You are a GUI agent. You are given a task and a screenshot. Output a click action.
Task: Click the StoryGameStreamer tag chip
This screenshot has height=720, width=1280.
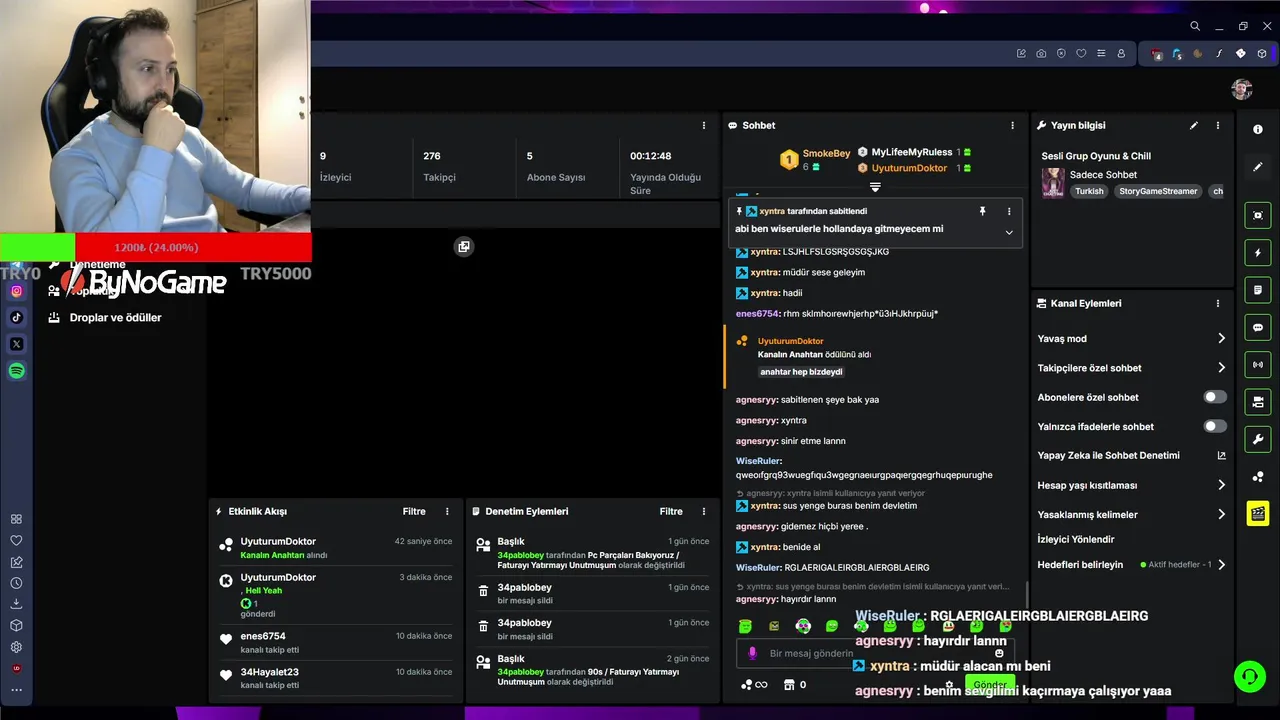coord(1158,192)
